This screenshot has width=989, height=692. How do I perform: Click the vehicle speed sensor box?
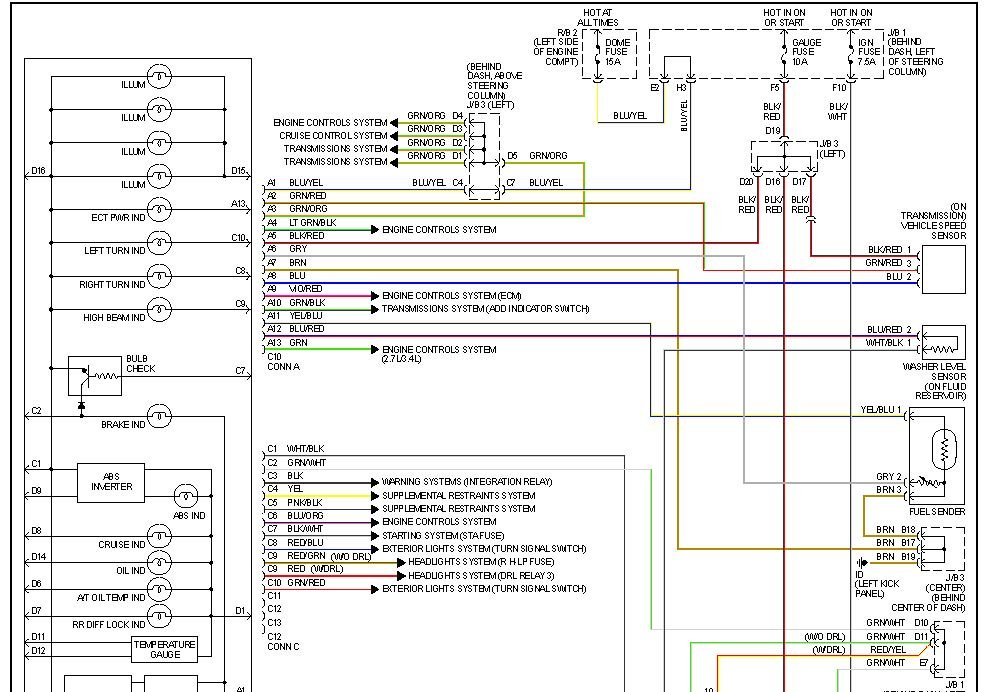pyautogui.click(x=944, y=269)
